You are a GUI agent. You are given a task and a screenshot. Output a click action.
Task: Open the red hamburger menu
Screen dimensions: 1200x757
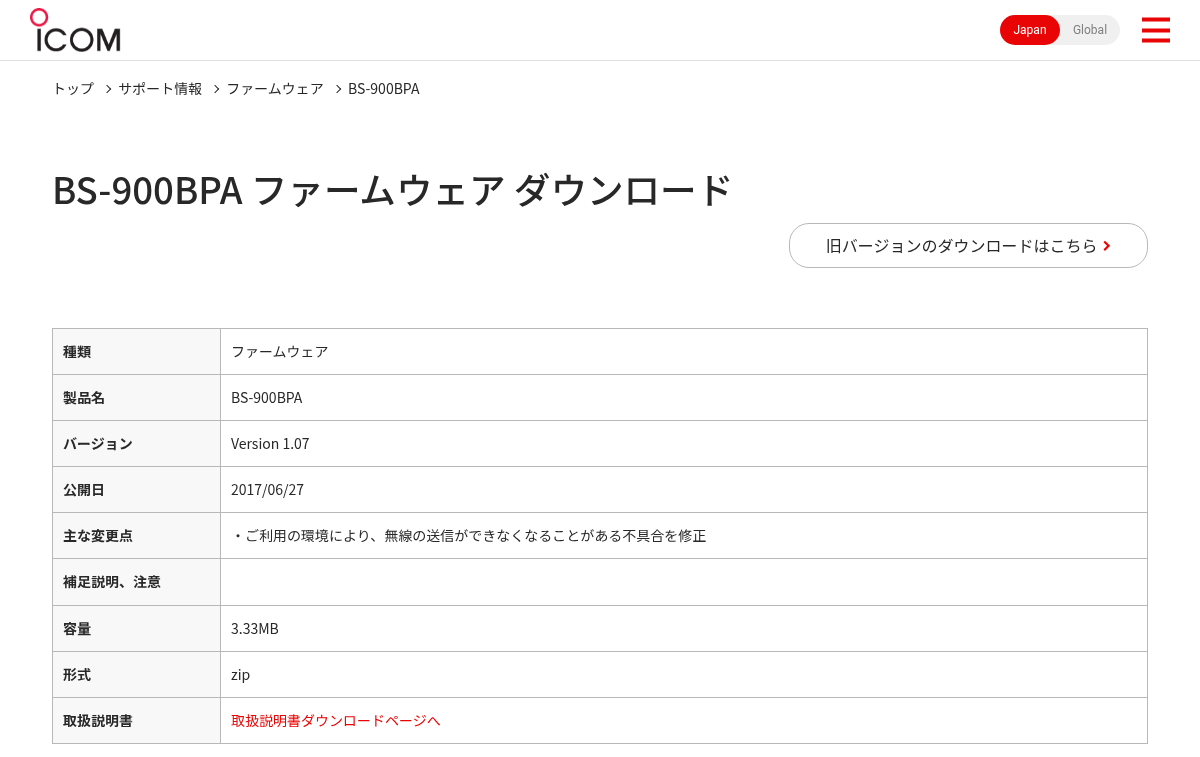tap(1155, 30)
